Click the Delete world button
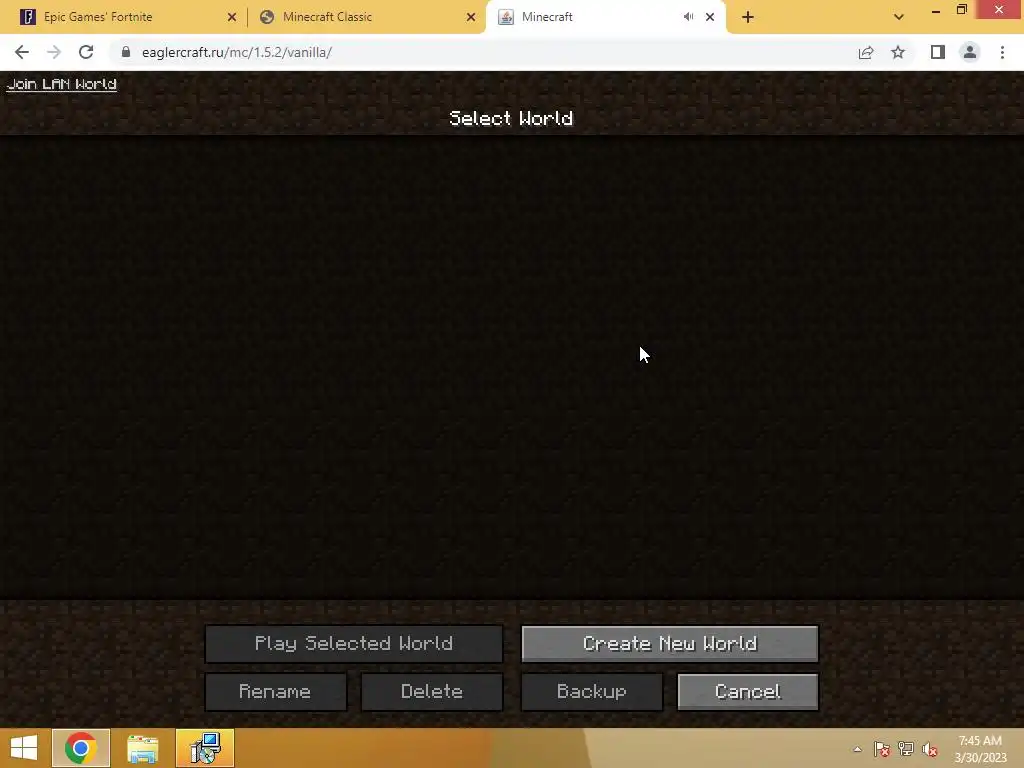 tap(432, 692)
